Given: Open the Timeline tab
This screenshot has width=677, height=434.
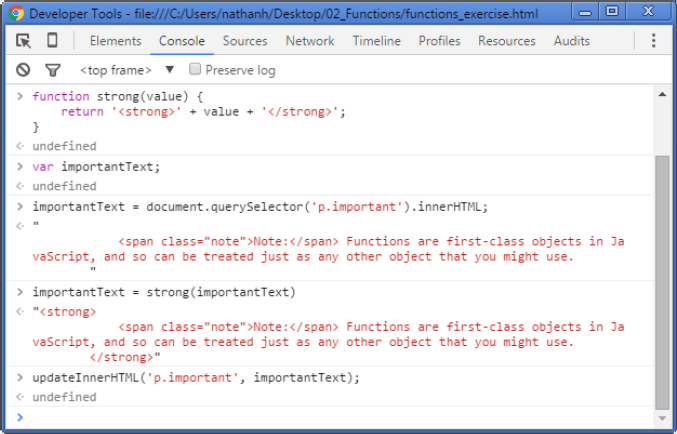Looking at the screenshot, I should tap(376, 41).
